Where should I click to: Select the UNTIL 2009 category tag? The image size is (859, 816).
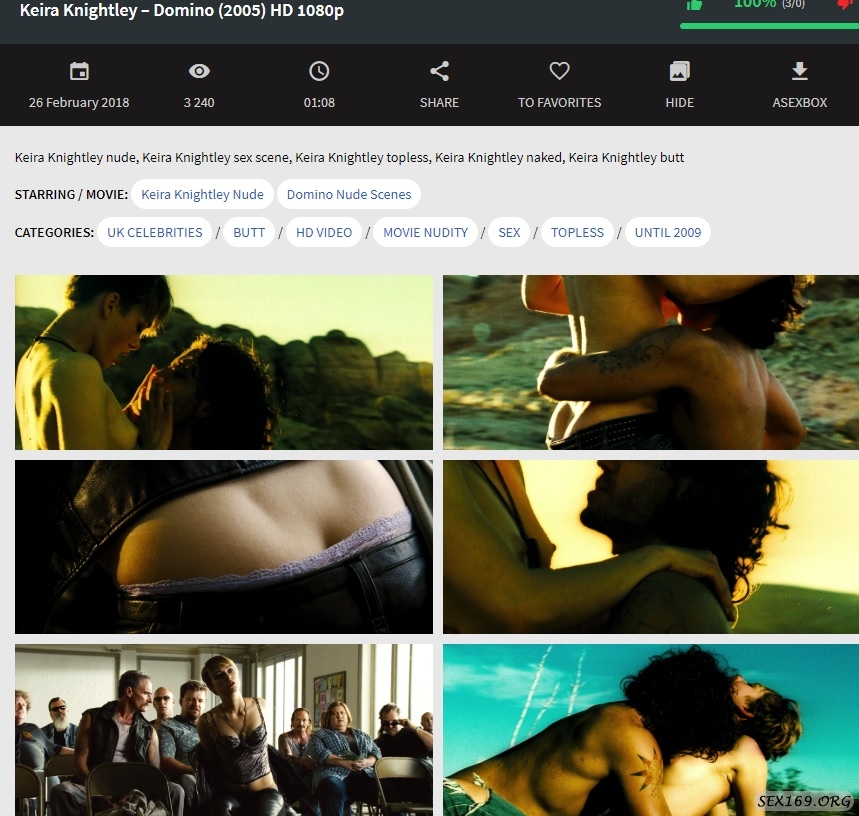[x=667, y=232]
